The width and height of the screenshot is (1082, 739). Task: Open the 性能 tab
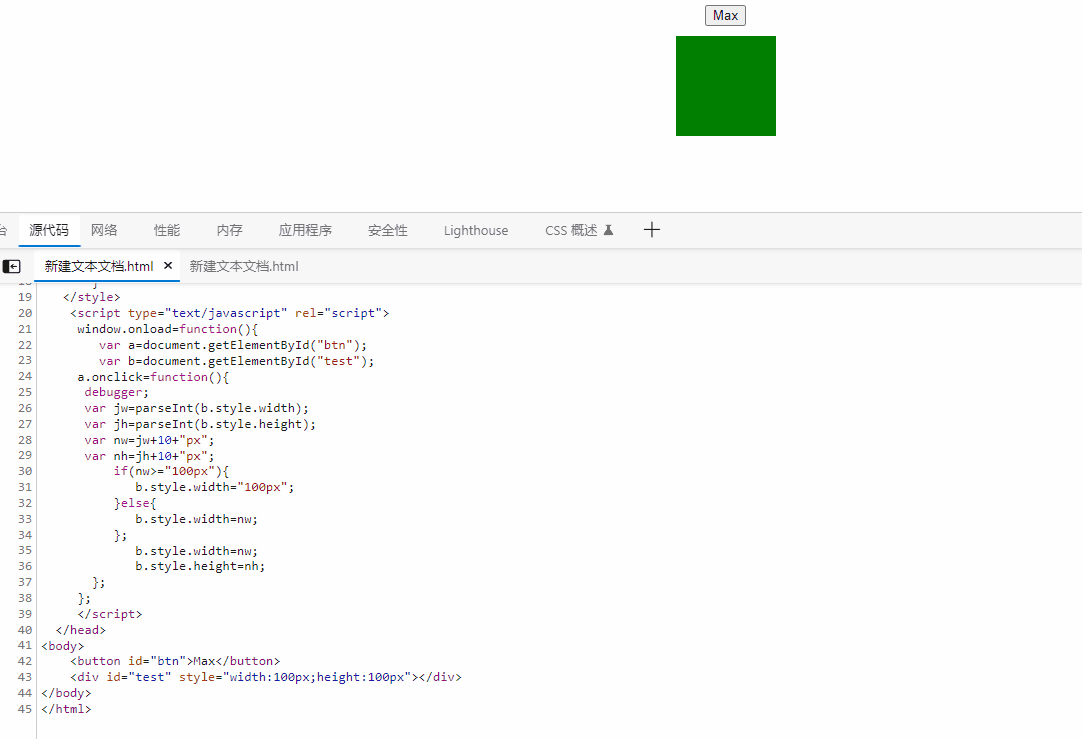tap(167, 230)
